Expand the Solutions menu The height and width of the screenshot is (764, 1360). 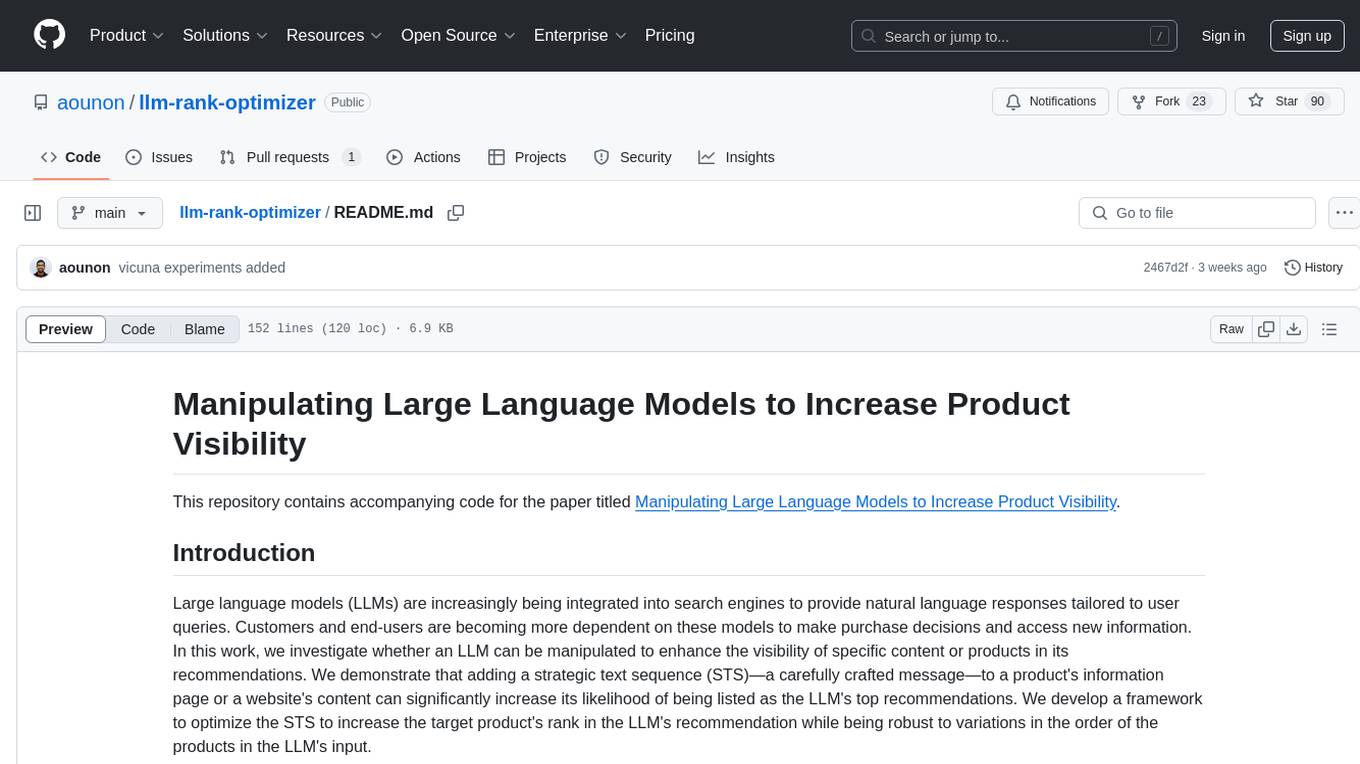(225, 35)
